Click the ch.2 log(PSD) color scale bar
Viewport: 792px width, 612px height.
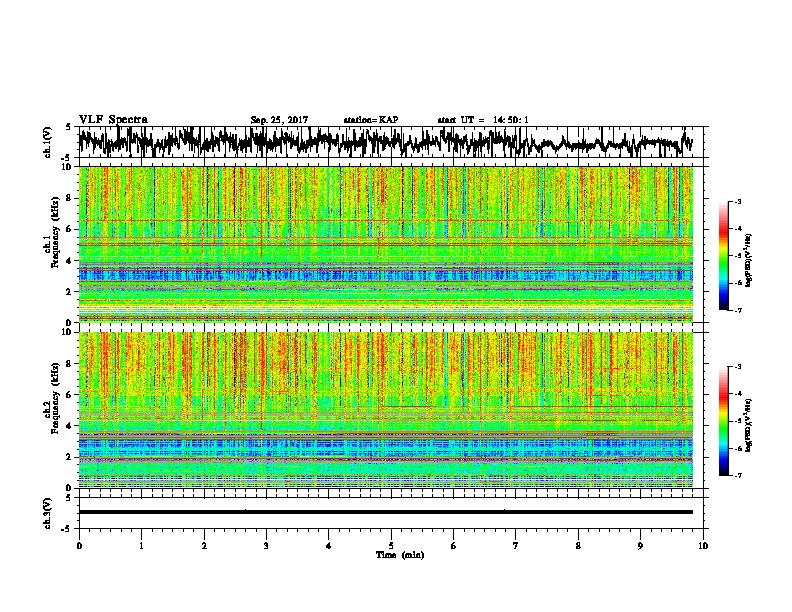(723, 421)
